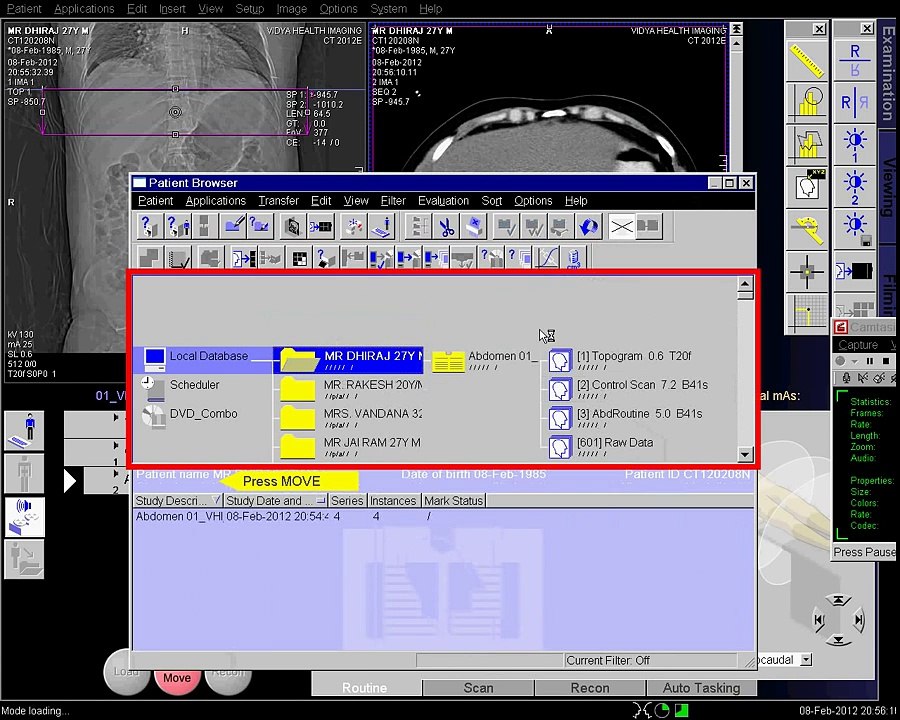The width and height of the screenshot is (900, 720).
Task: Open the Setup menu in main menu bar
Action: (x=250, y=9)
